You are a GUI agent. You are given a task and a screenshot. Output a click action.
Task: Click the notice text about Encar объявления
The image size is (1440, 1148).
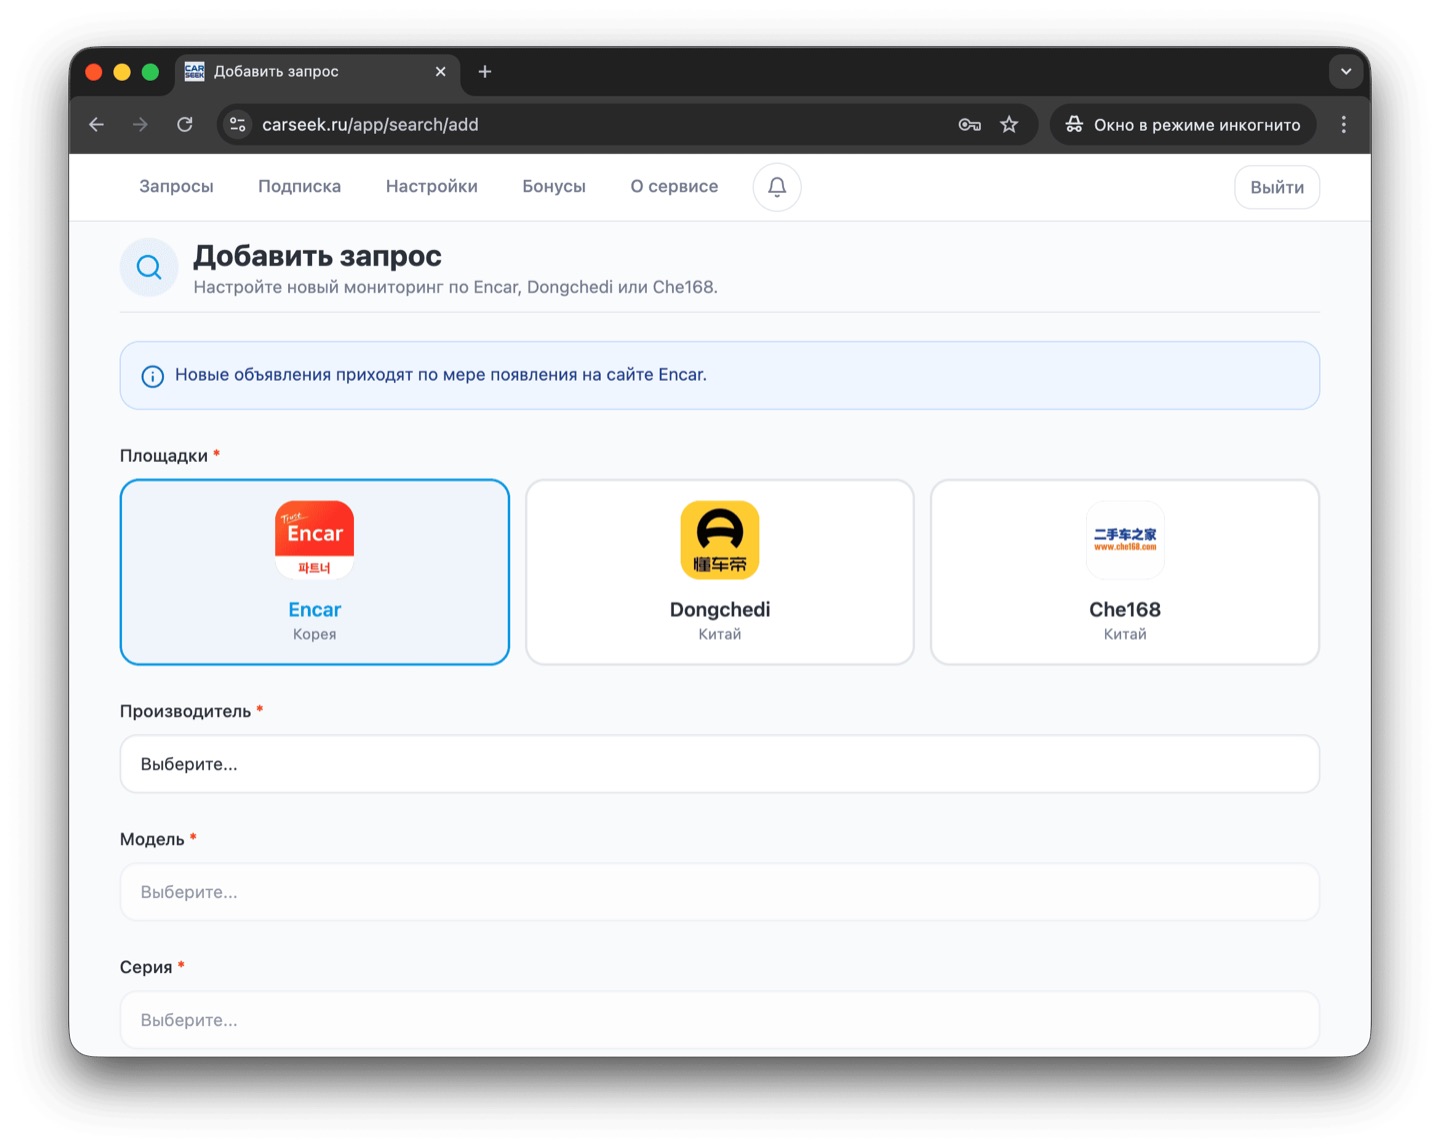tap(441, 375)
